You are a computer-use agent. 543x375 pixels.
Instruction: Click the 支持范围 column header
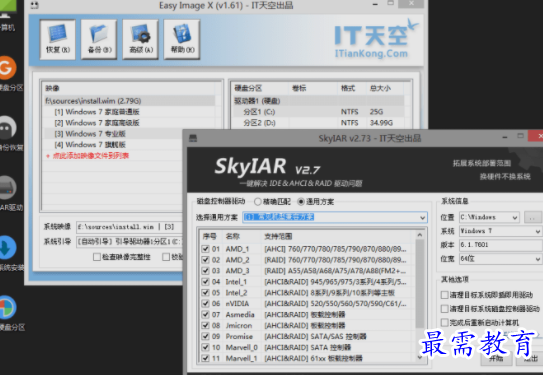[x=337, y=236]
